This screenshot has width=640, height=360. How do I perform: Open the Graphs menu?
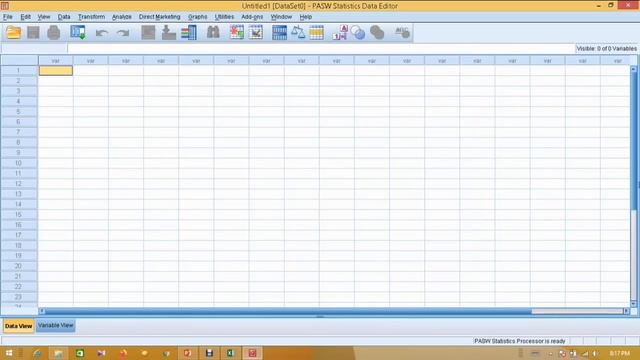coord(198,17)
